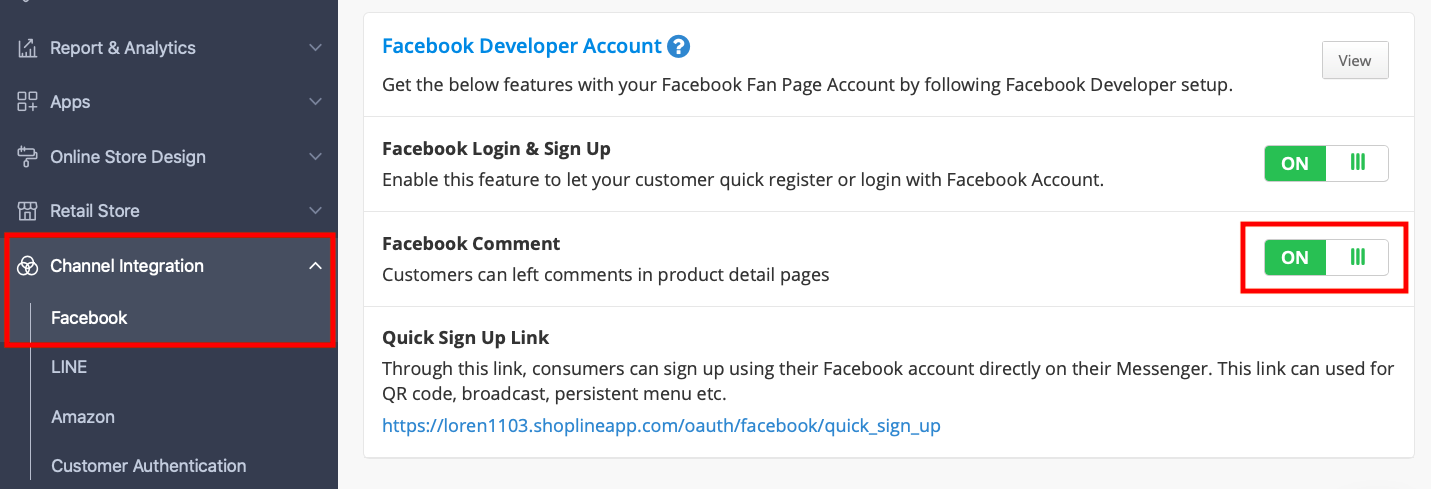Open the quick_sign_up link URL
The image size is (1431, 489).
[661, 426]
